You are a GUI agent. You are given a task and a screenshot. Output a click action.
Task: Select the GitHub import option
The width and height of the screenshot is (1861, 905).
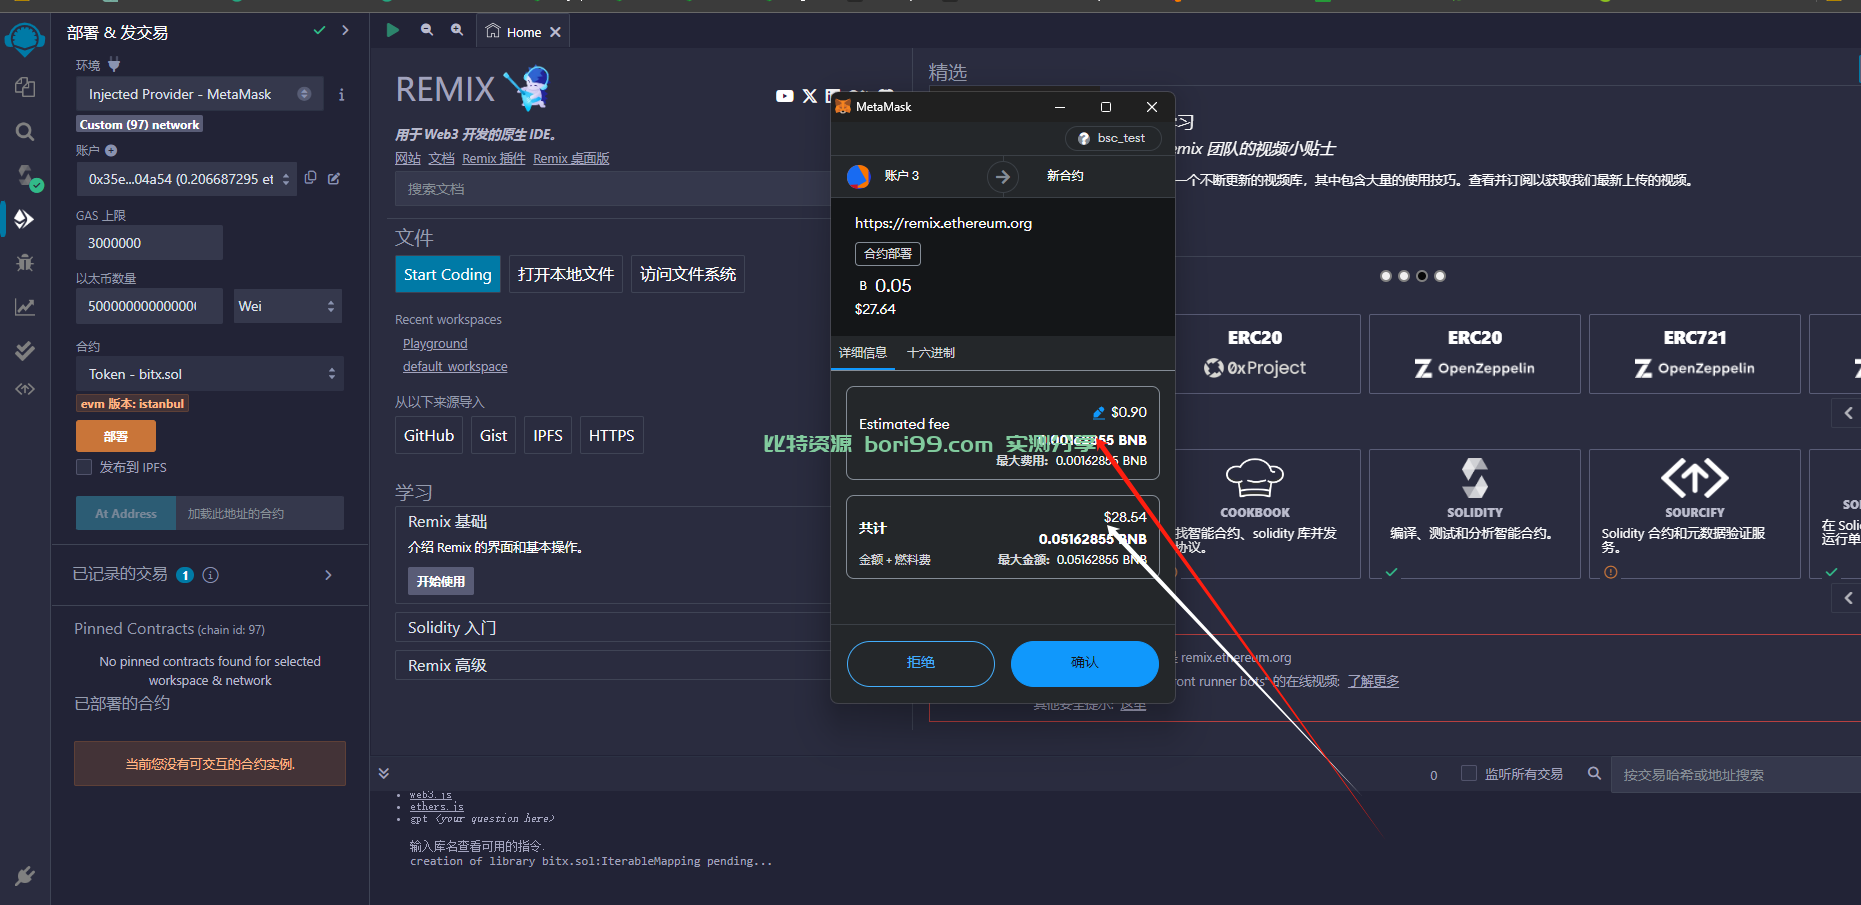tap(429, 435)
